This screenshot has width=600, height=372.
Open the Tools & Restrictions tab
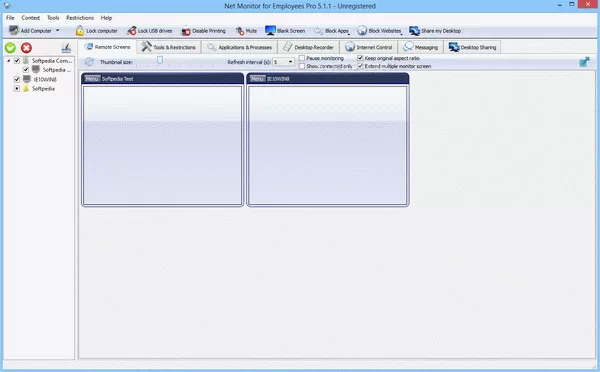(x=168, y=47)
